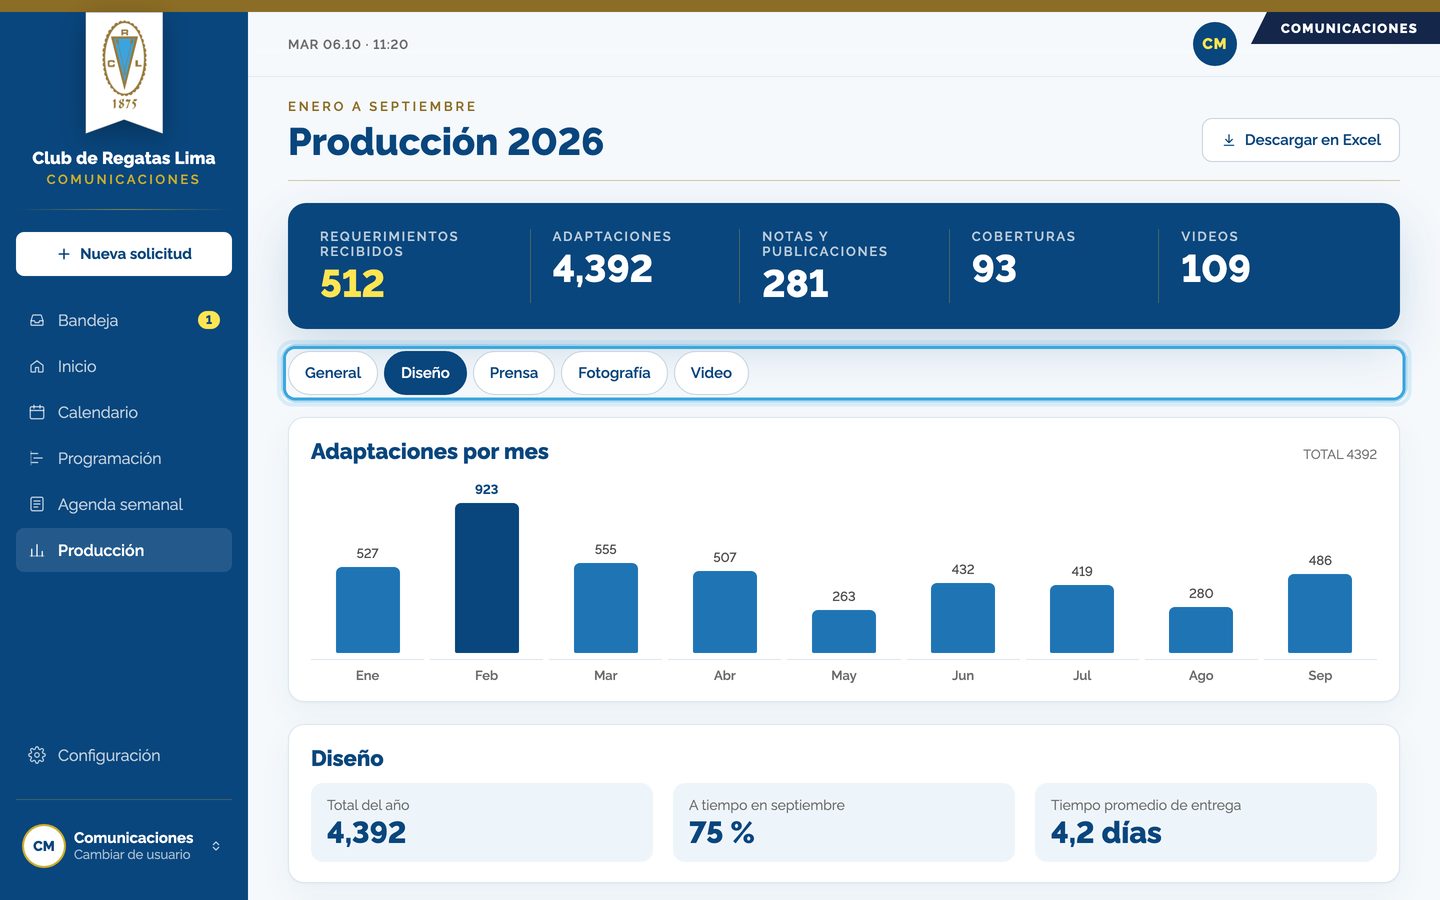Select the Prensa tab

pyautogui.click(x=514, y=373)
